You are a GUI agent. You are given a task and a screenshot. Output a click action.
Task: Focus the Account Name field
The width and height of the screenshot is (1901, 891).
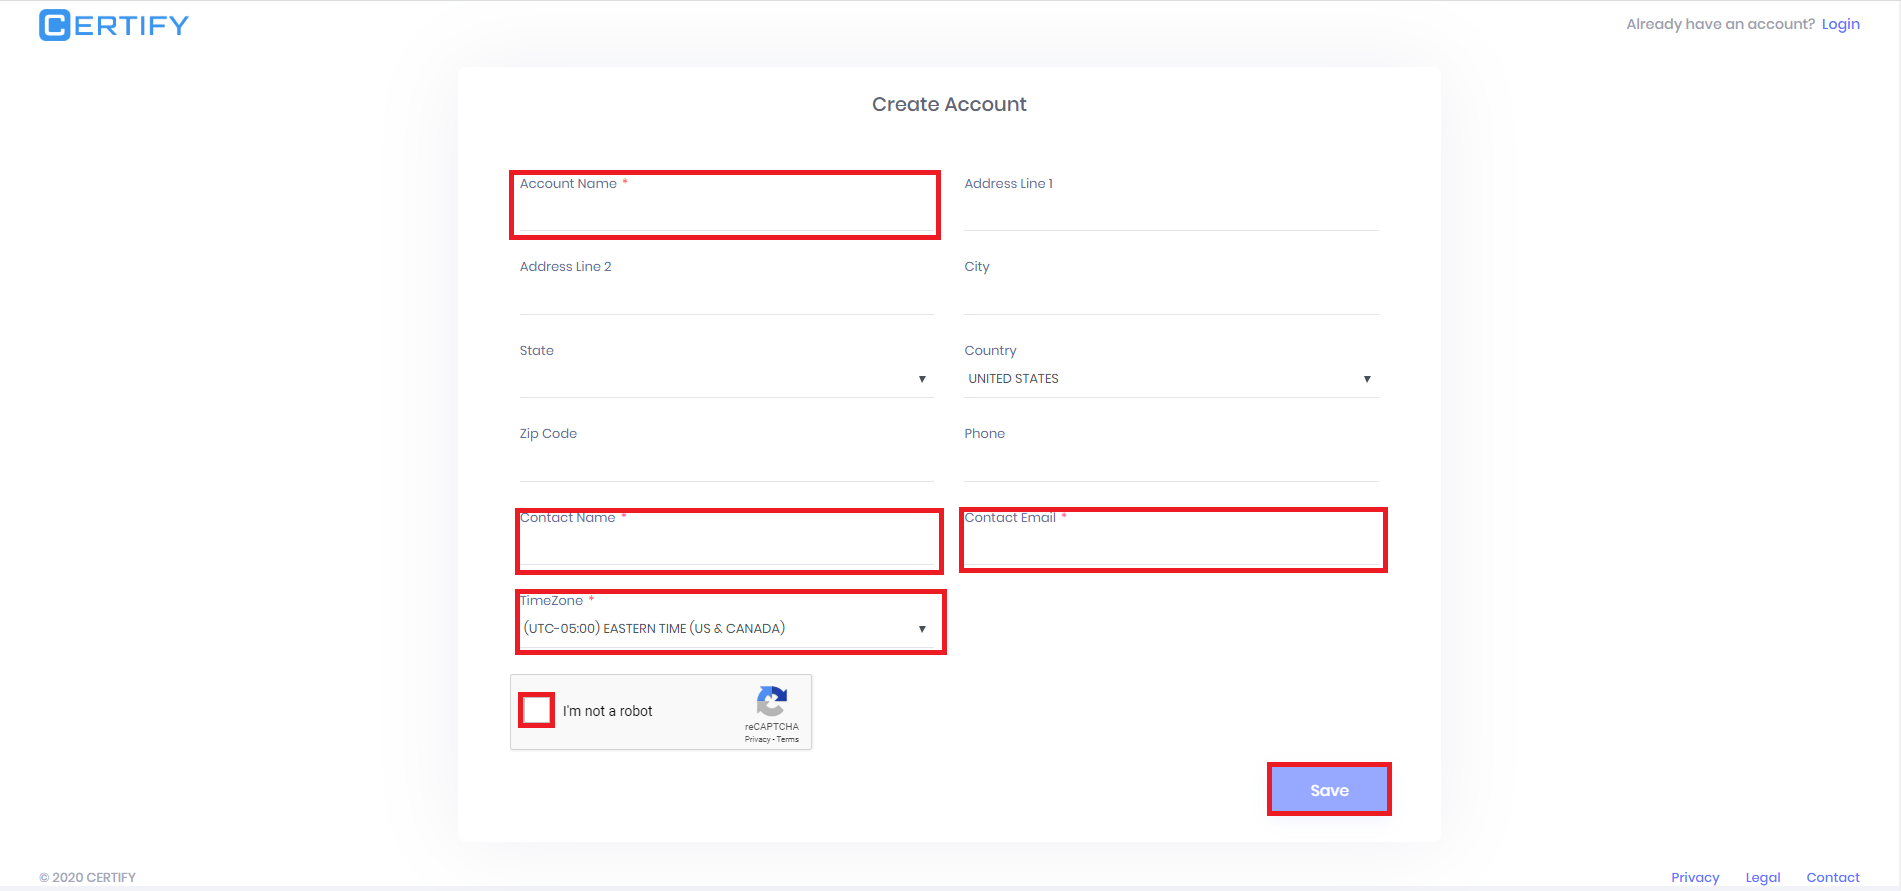727,213
